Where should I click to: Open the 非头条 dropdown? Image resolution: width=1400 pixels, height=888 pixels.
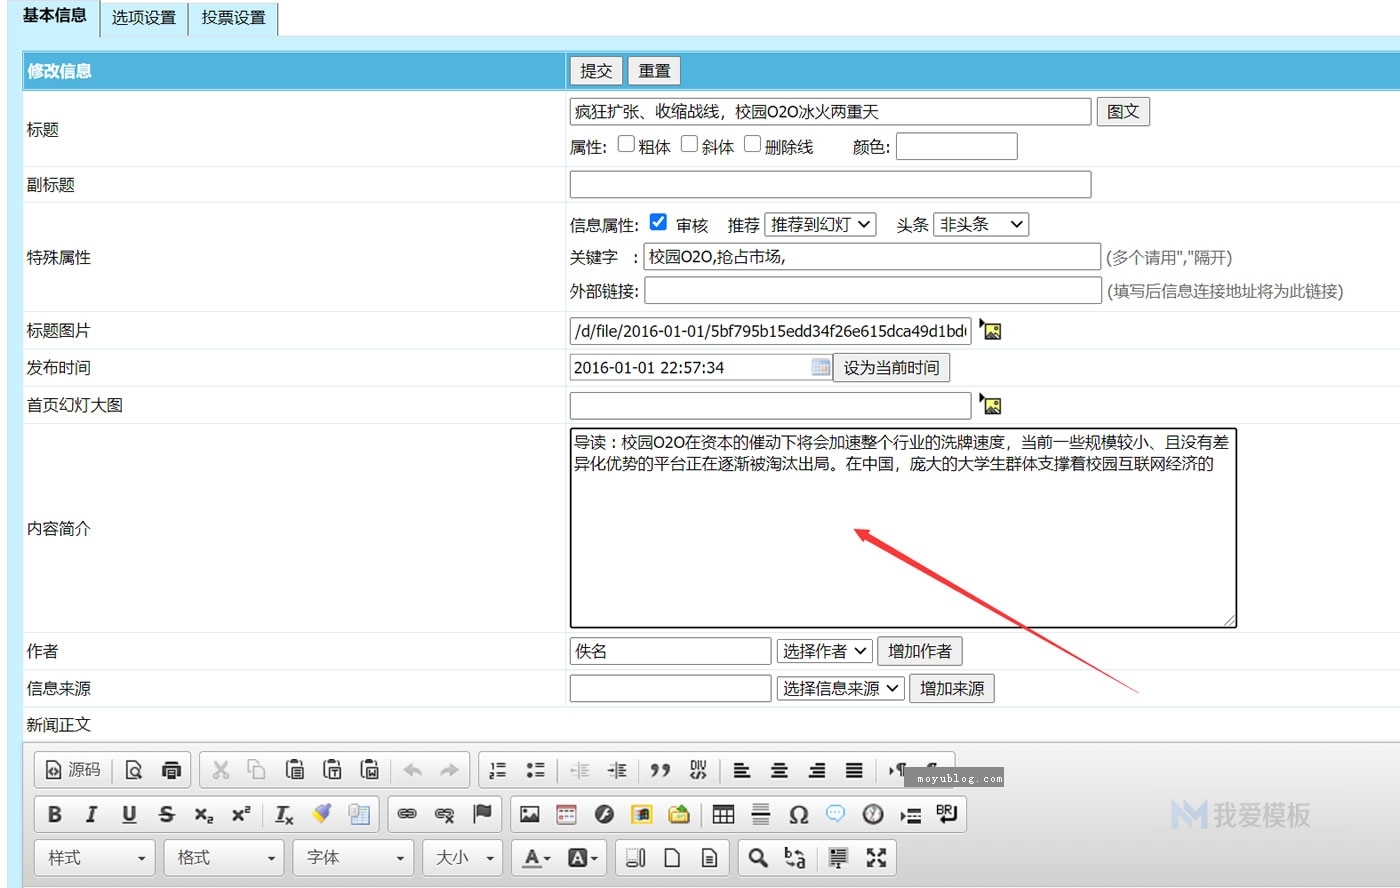[981, 224]
